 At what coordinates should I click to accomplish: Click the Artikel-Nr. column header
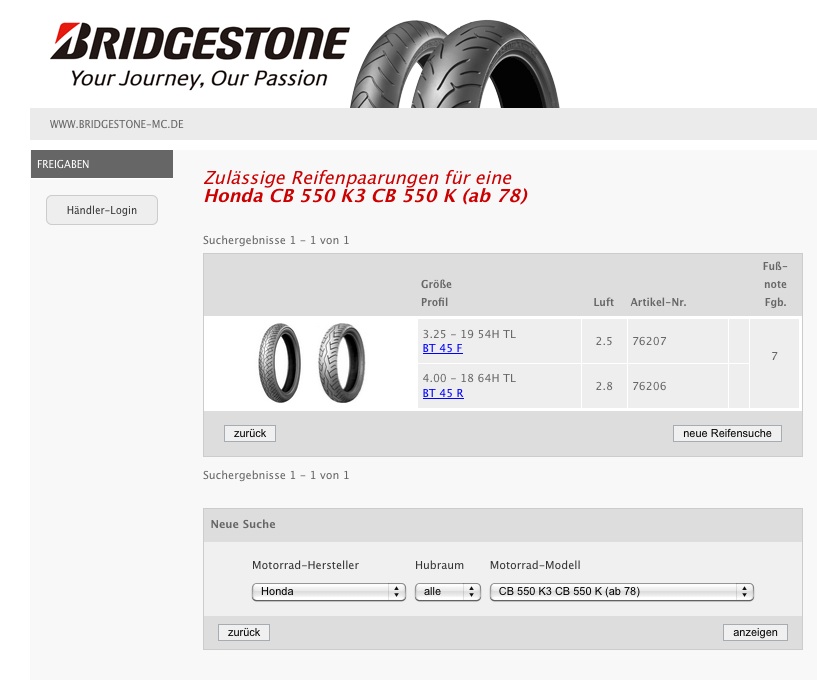pyautogui.click(x=658, y=302)
